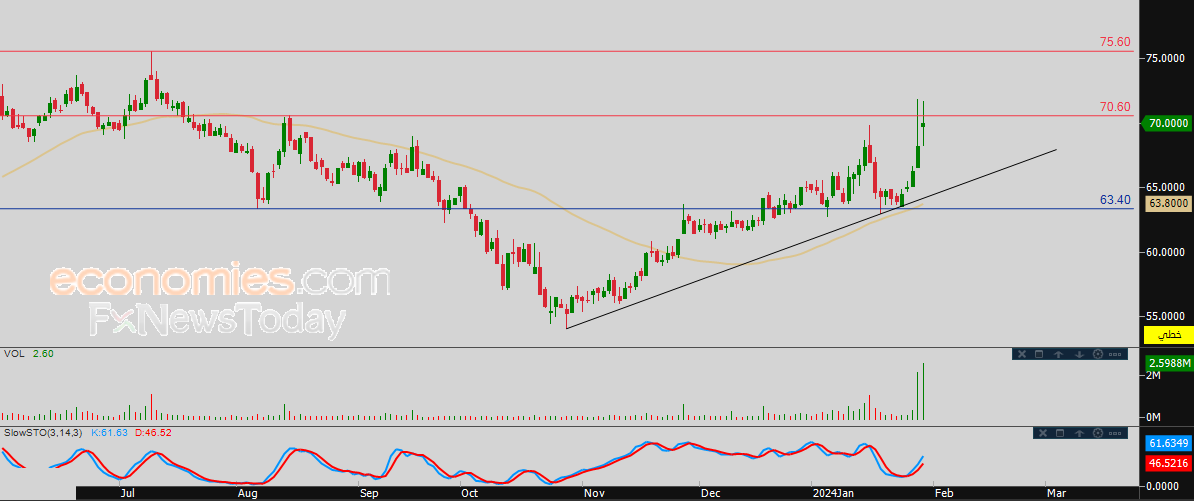Viewport: 1194px width, 501px height.
Task: Click the 2024Jan label on time axis
Action: point(835,493)
